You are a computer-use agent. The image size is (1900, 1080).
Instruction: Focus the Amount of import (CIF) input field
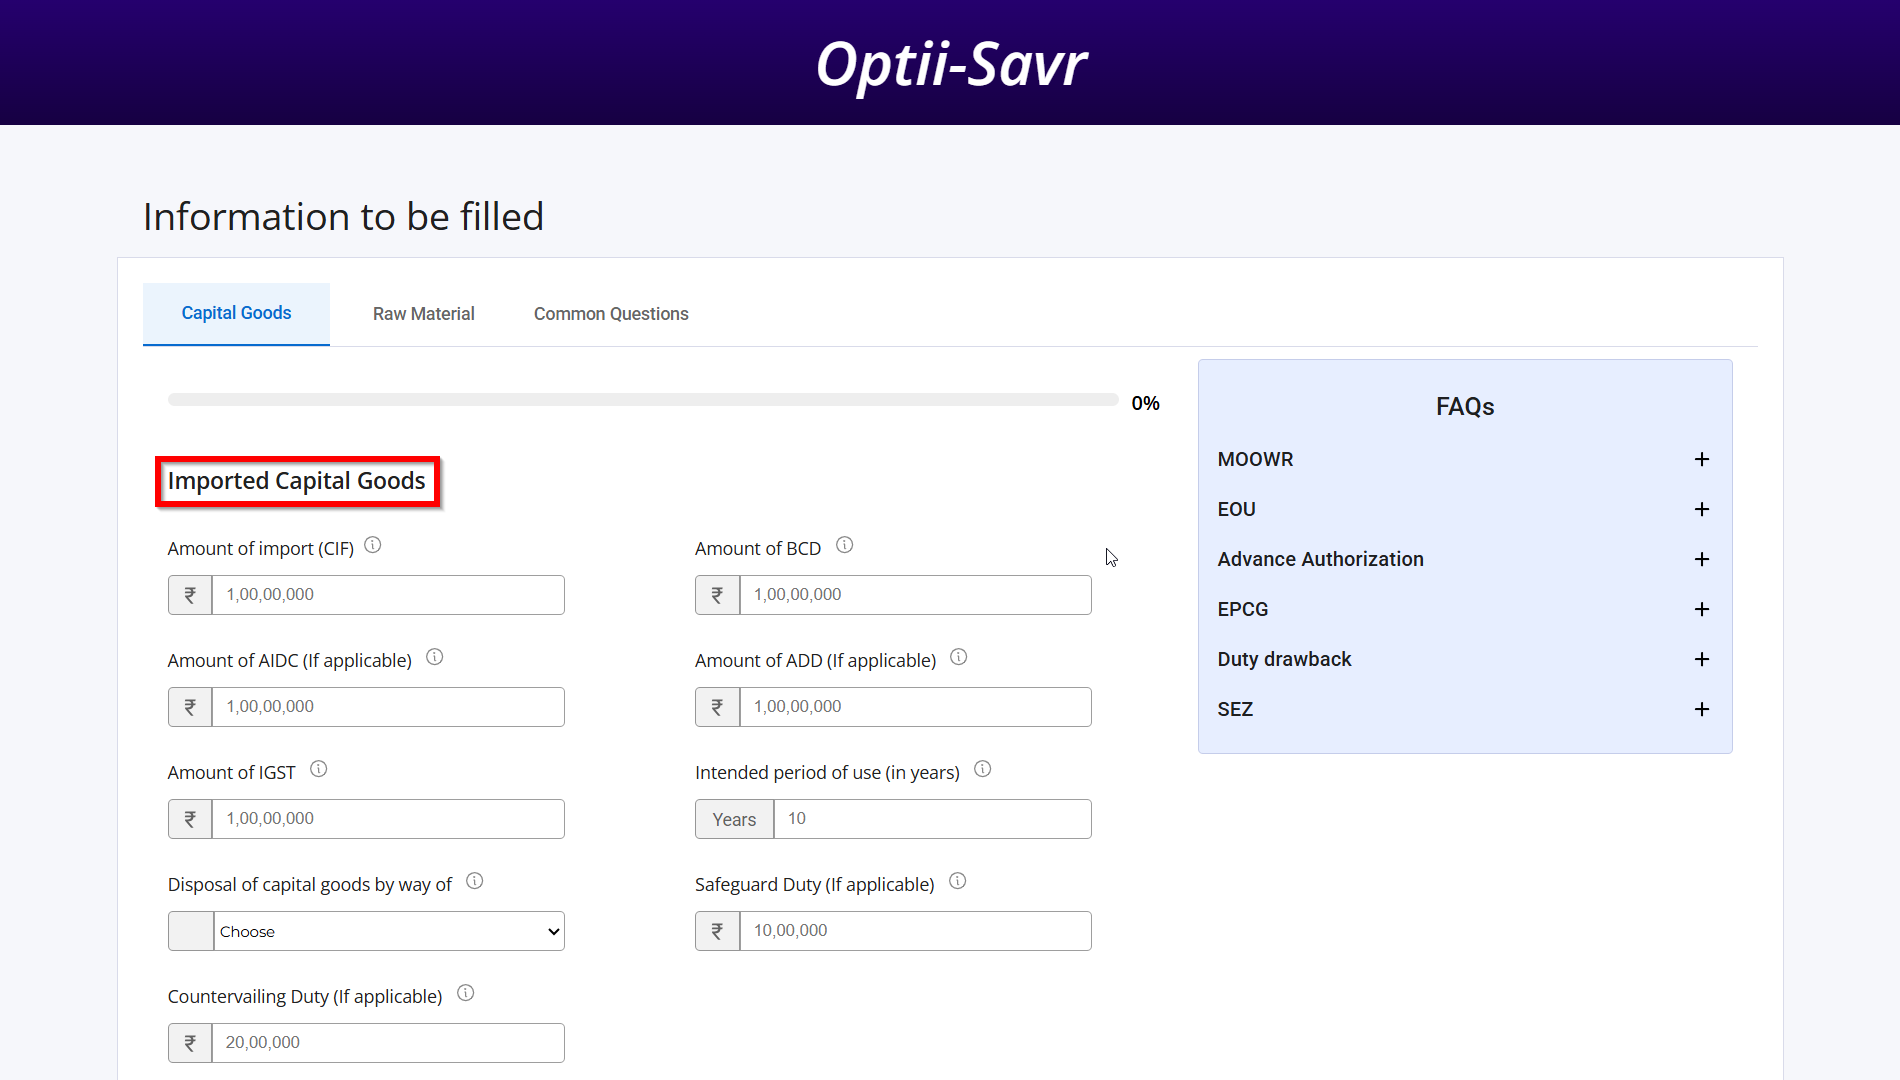click(388, 595)
